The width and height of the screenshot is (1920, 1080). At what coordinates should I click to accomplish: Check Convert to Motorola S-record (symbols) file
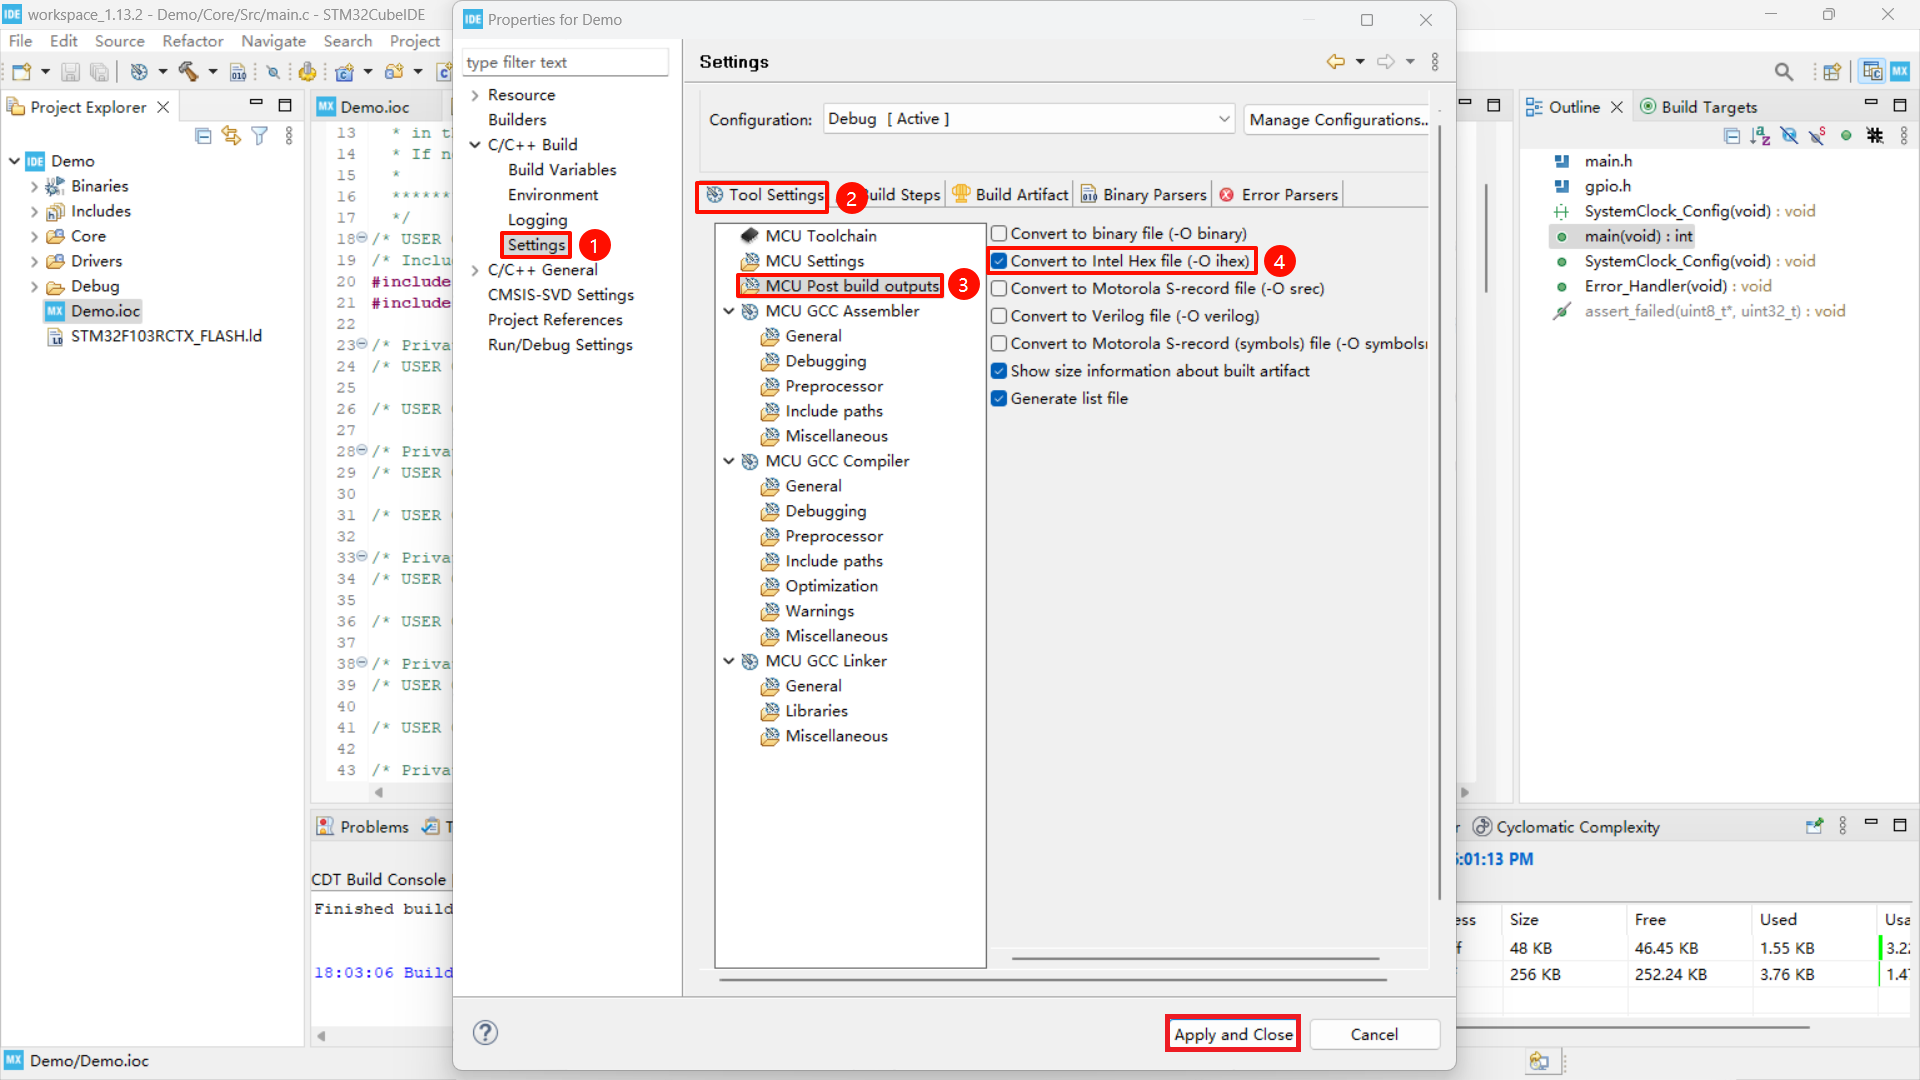pos(999,343)
